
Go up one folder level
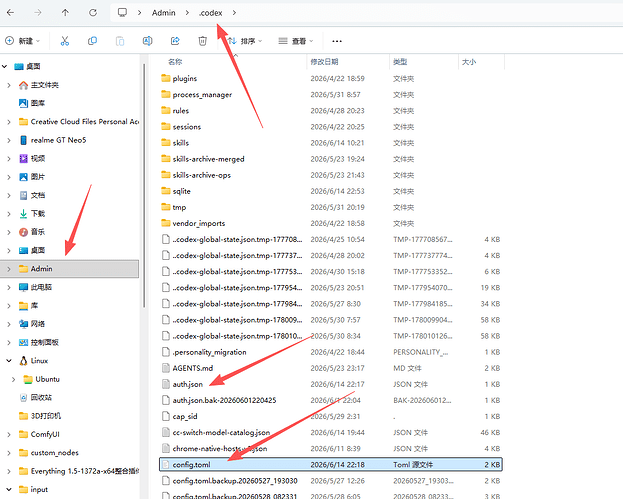tap(65, 13)
